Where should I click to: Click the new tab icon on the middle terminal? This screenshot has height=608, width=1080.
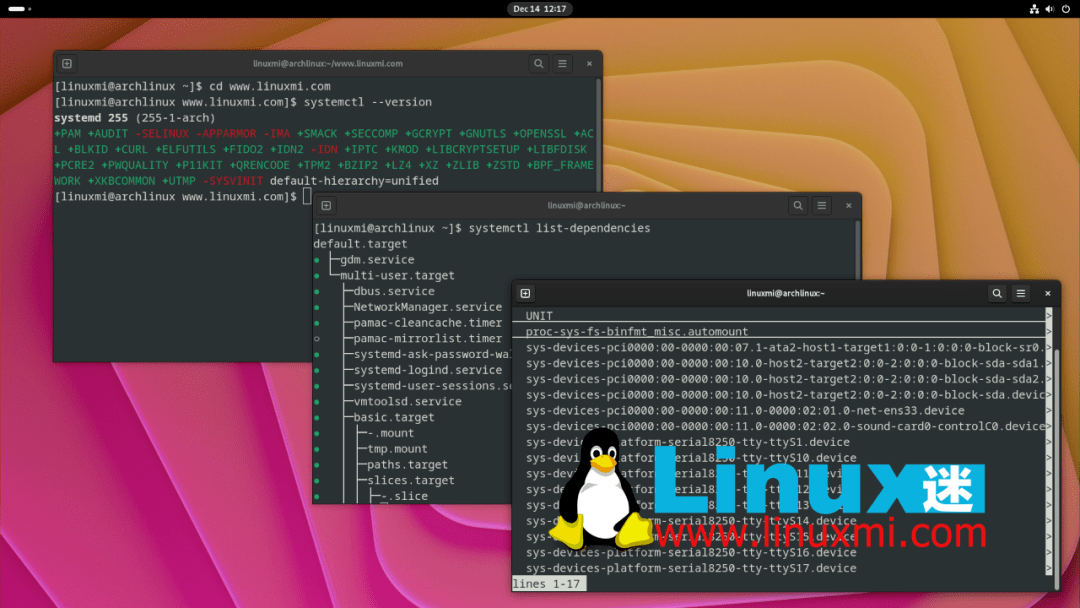coord(327,205)
